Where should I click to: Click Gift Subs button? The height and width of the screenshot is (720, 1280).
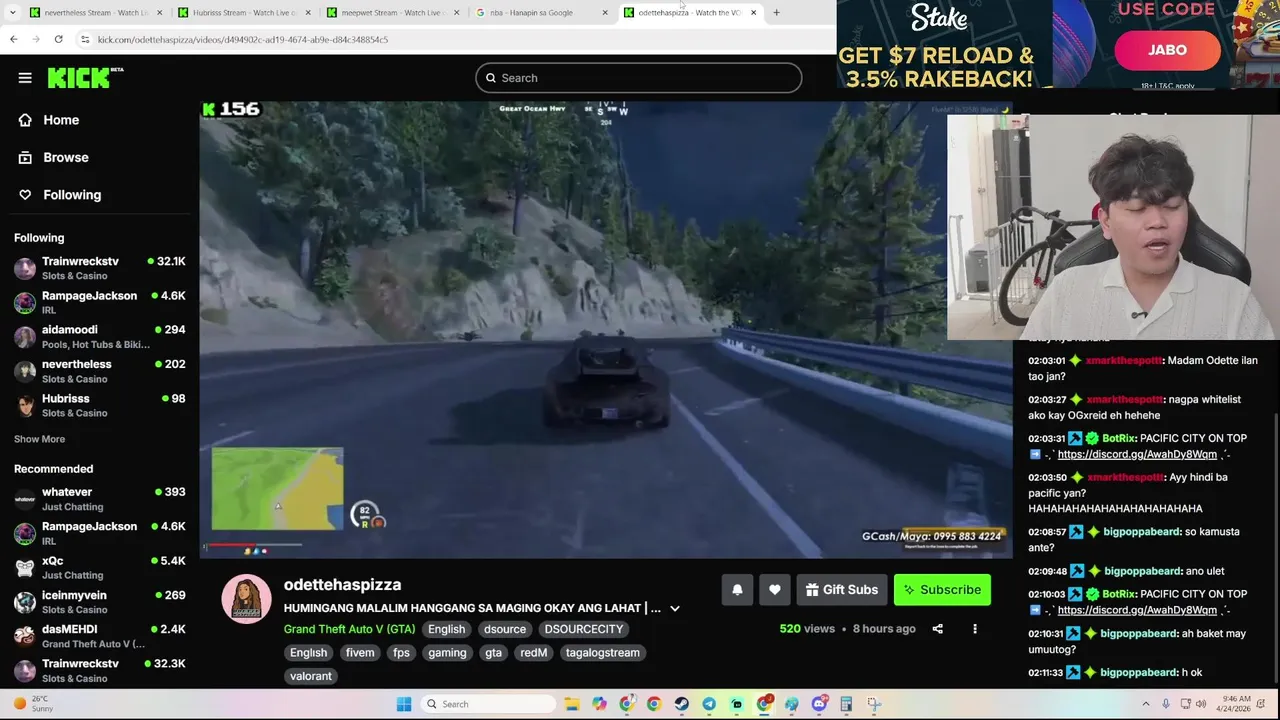(842, 590)
